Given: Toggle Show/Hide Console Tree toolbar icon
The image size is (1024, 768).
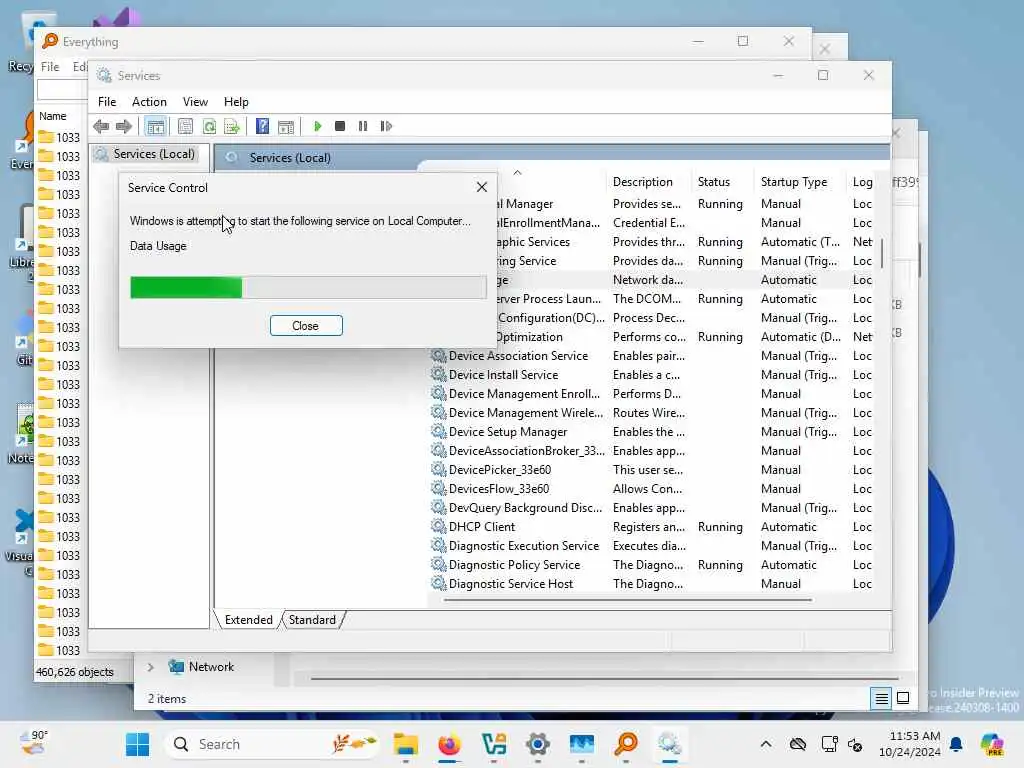Looking at the screenshot, I should tap(155, 126).
